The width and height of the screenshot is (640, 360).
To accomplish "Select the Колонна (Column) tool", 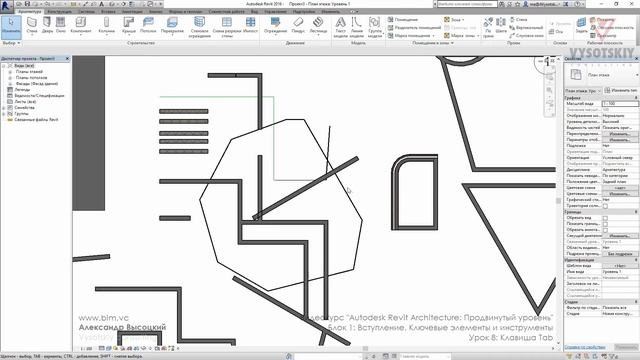I will coord(107,26).
